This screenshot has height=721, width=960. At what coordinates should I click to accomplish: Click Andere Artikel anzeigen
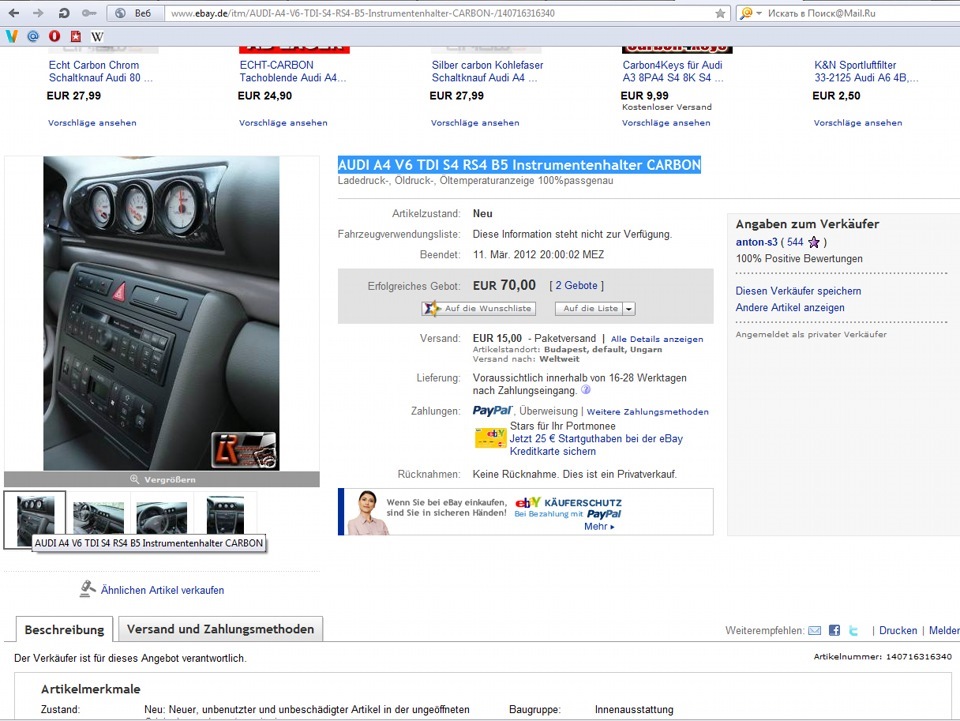(x=790, y=307)
